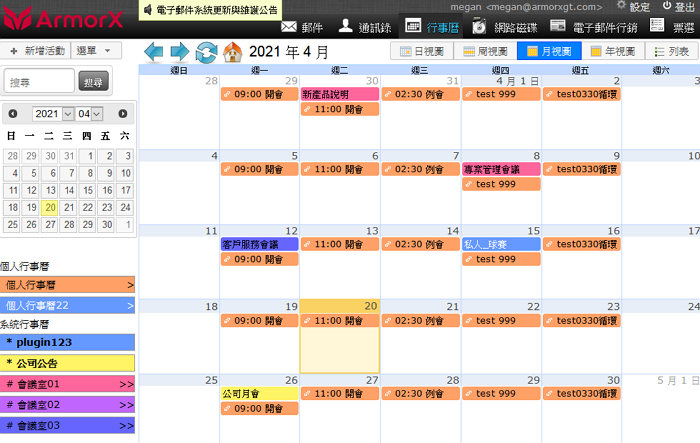Open the 選單 dropdown menu

tap(98, 50)
